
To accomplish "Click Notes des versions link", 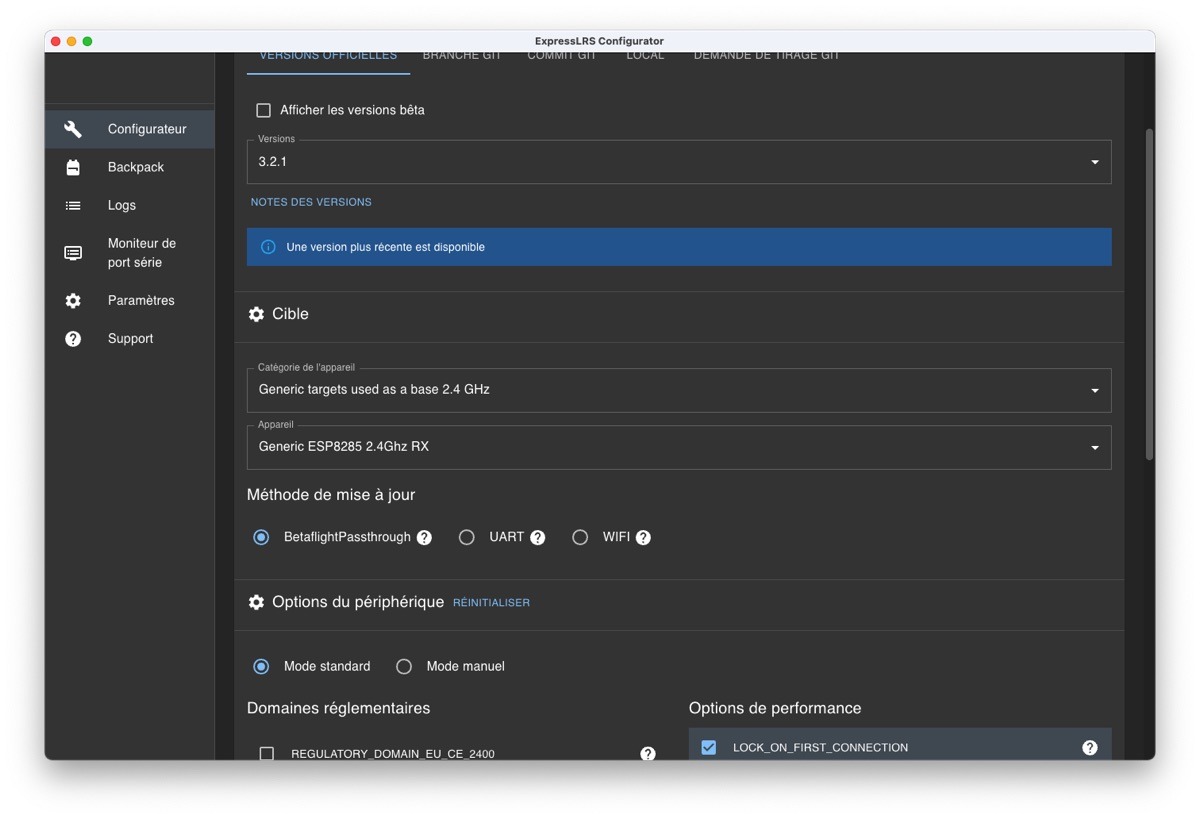I will pyautogui.click(x=311, y=202).
